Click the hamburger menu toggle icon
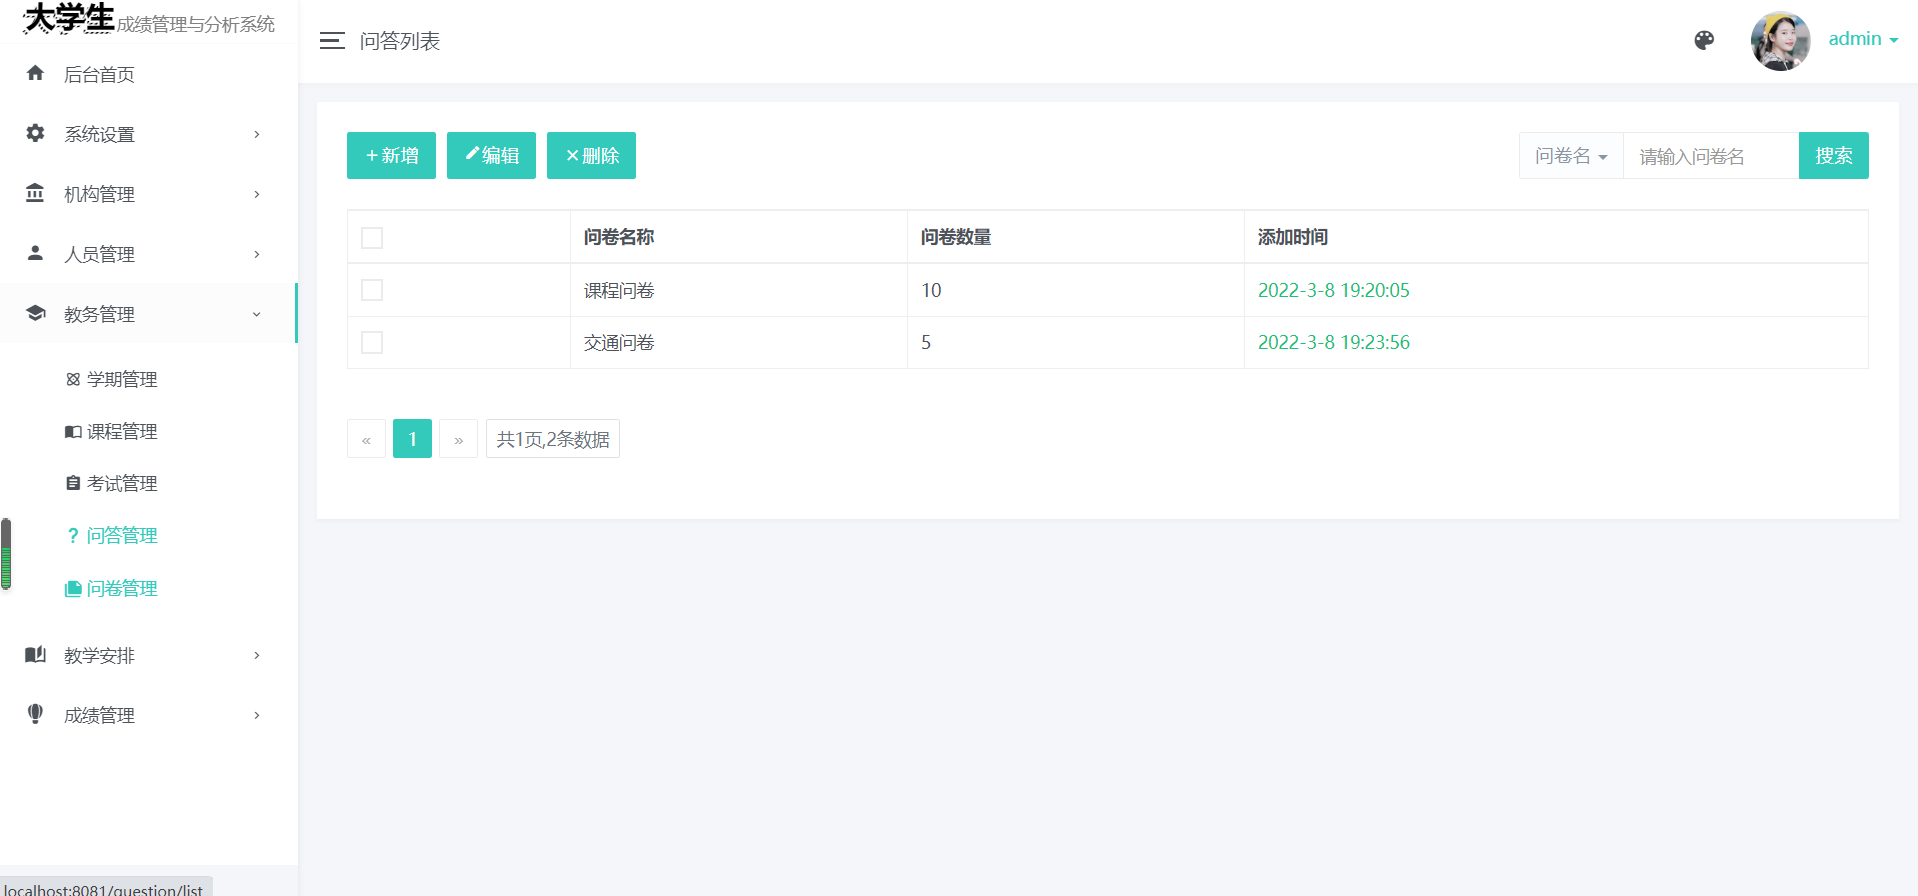This screenshot has width=1918, height=896. [x=332, y=41]
